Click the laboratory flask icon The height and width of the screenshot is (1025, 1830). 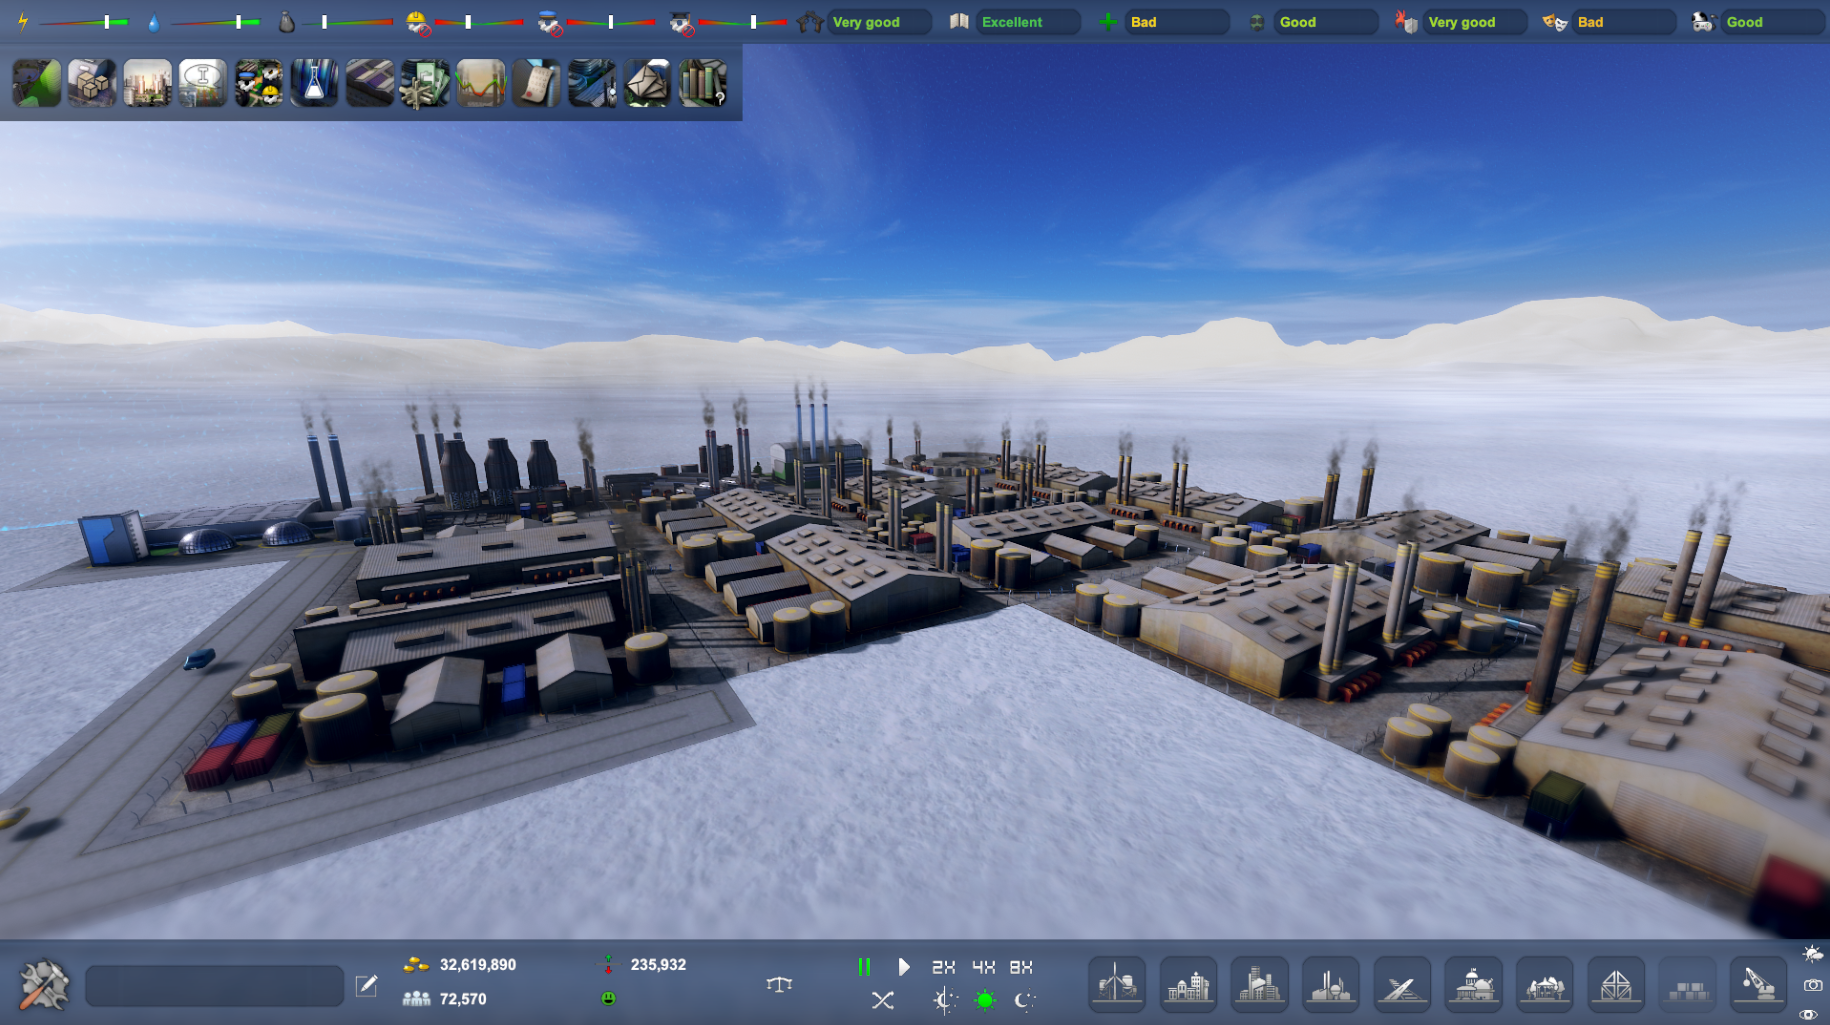click(x=314, y=83)
